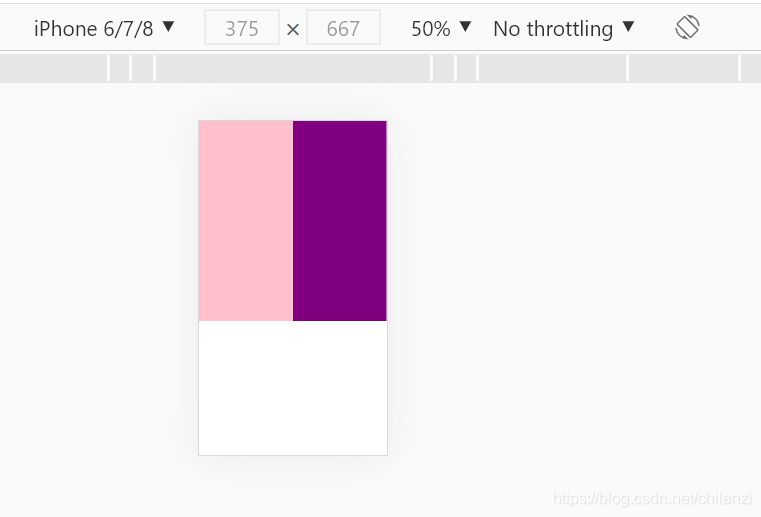
Task: Select the fourth breakpoint marker from the left
Action: (431, 68)
